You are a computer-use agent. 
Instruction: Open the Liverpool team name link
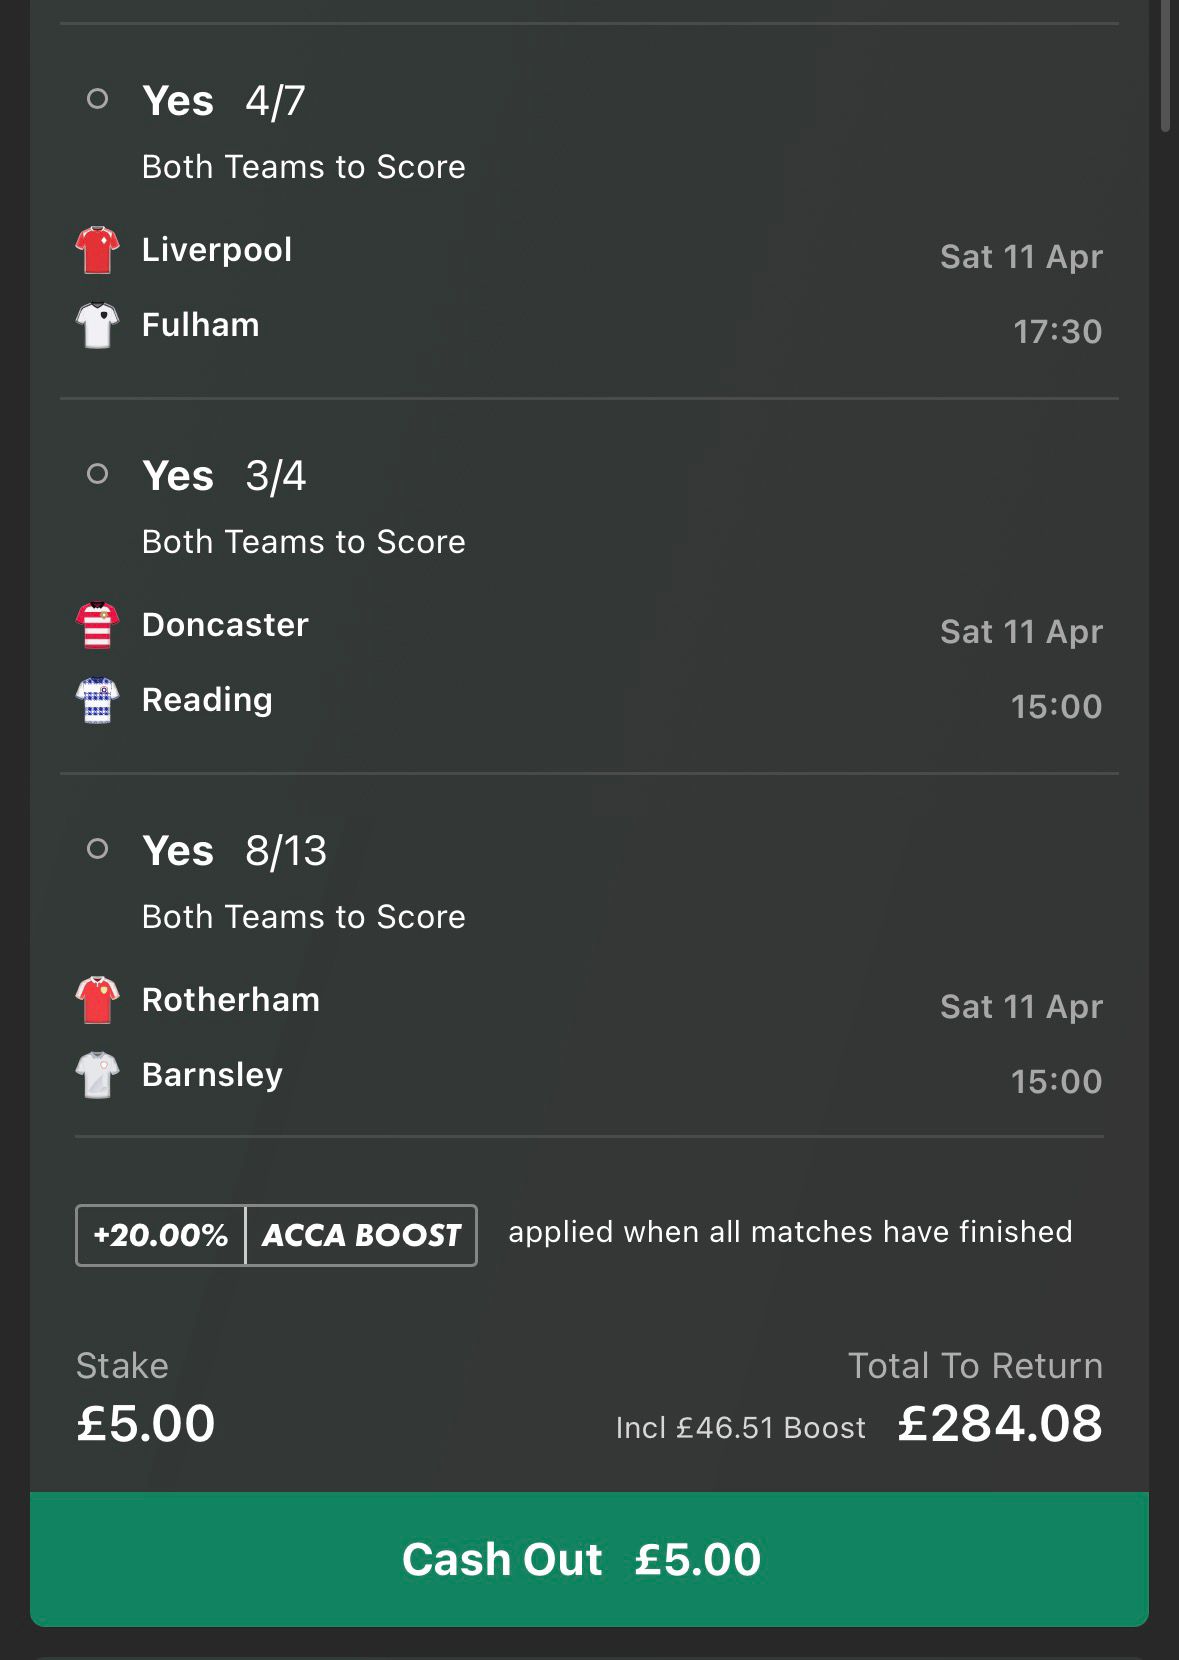217,250
